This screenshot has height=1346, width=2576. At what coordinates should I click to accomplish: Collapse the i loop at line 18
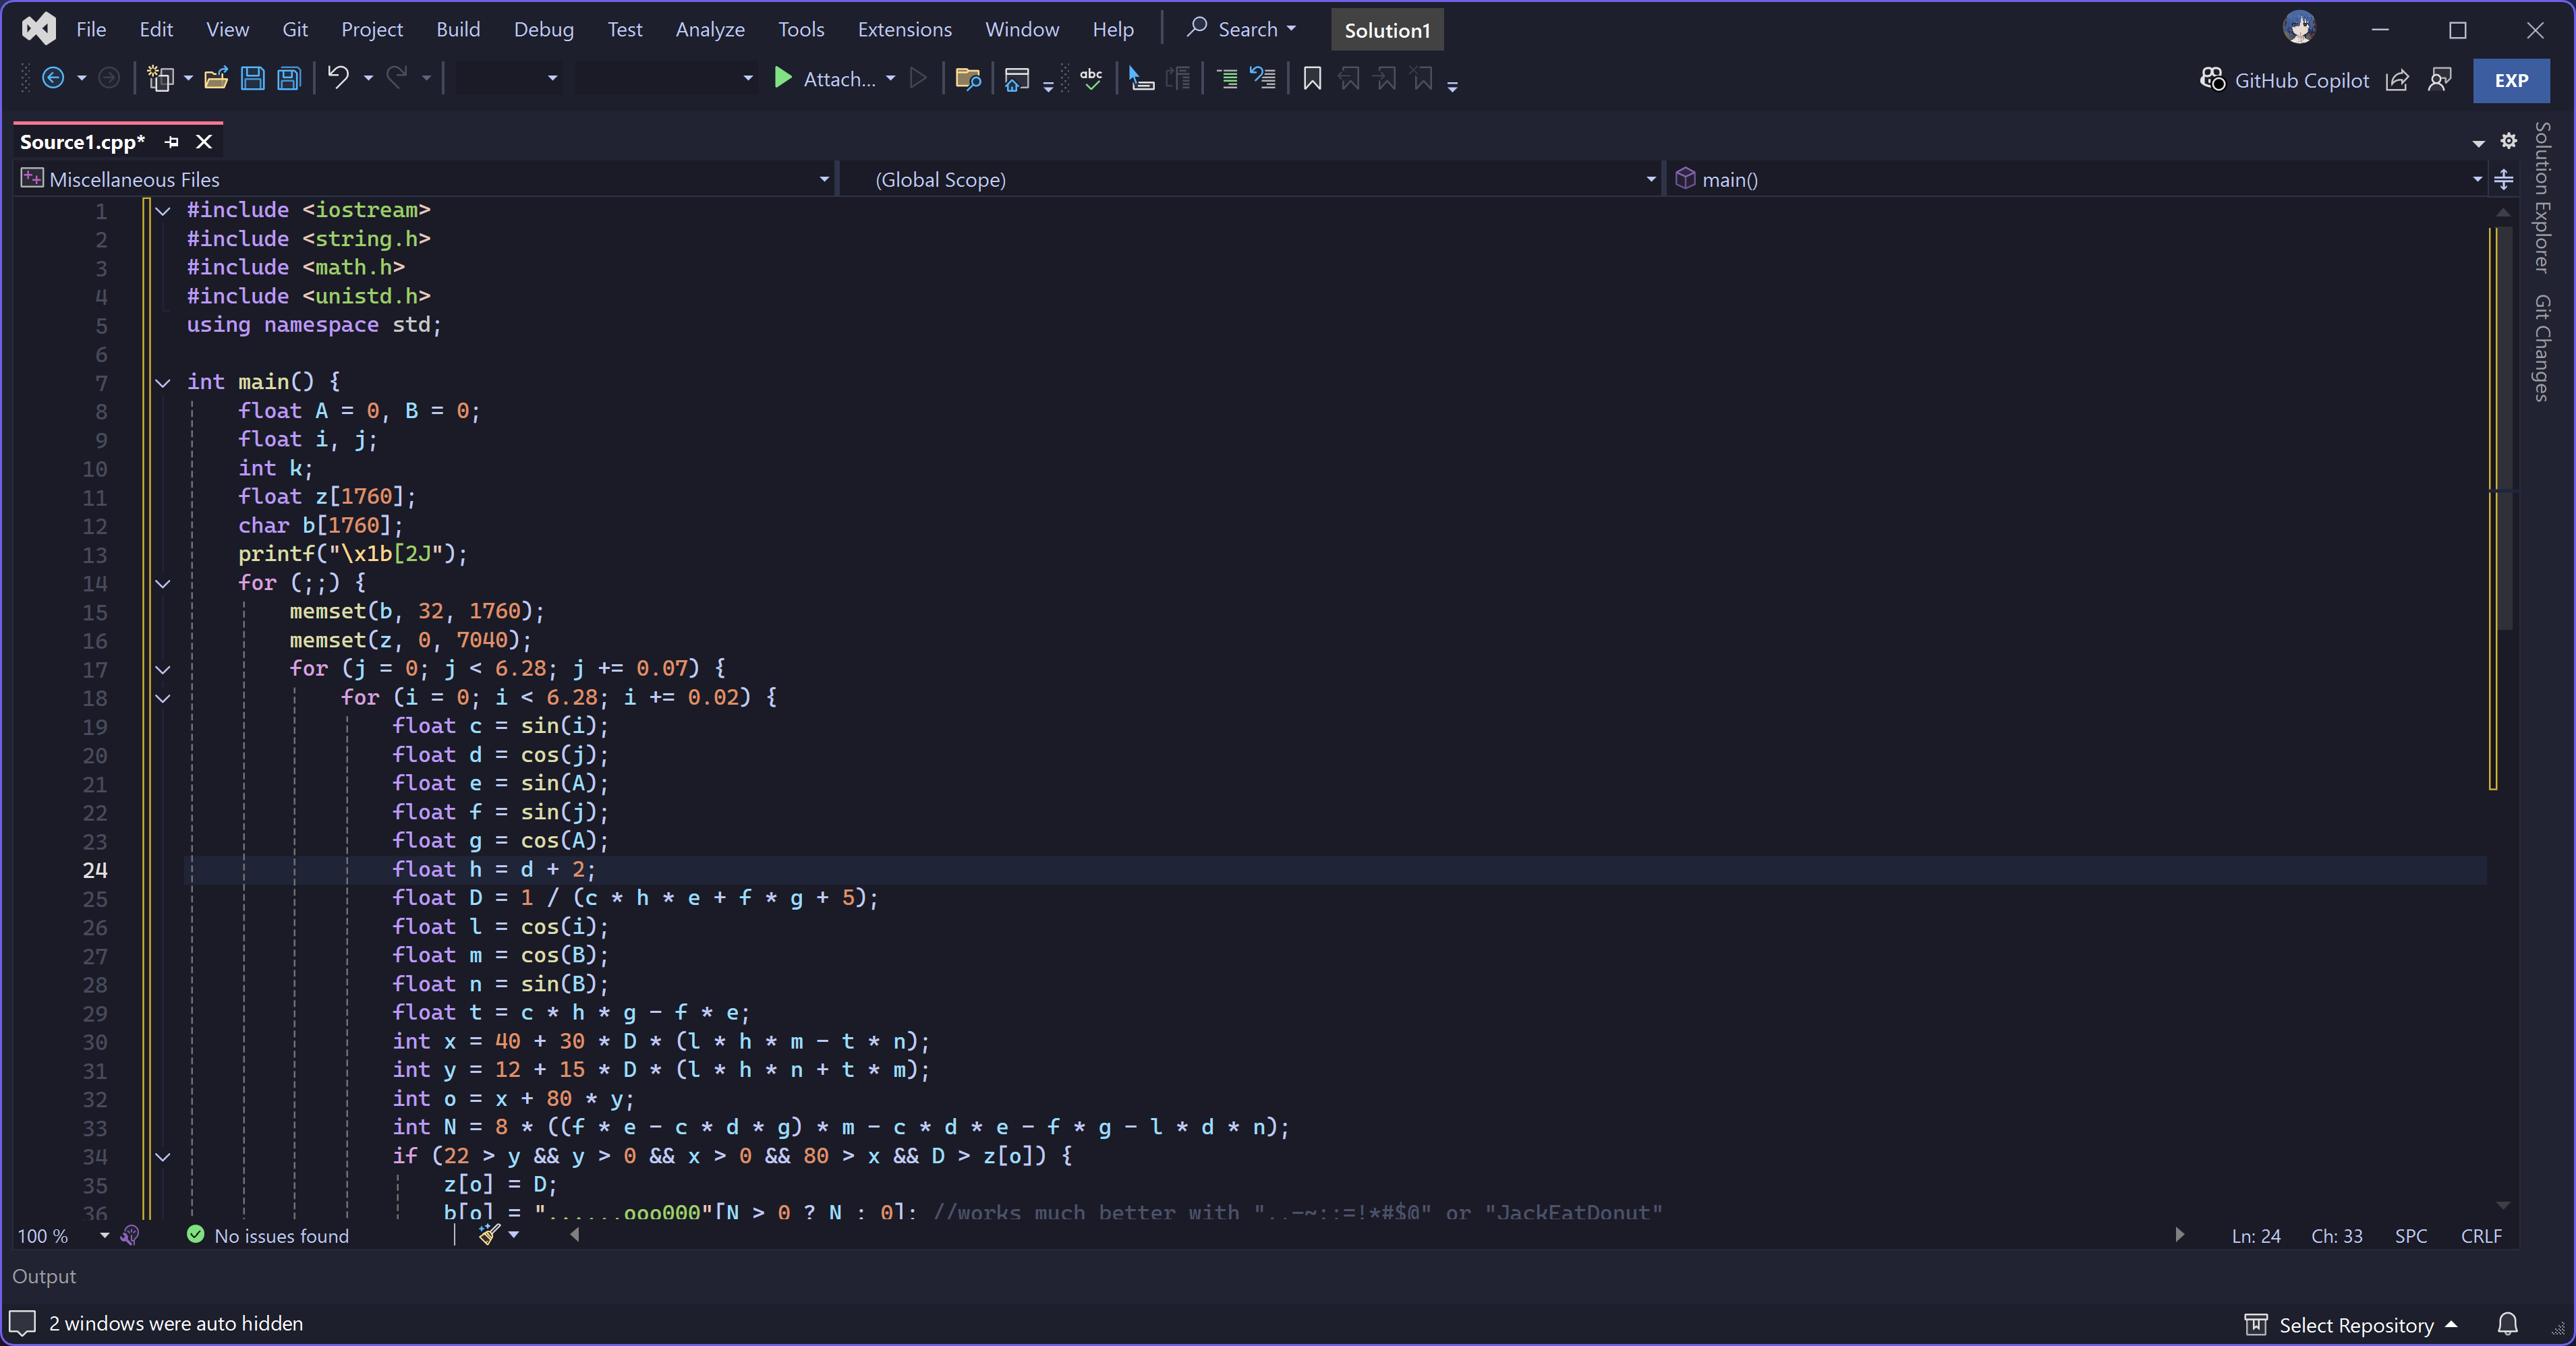[x=162, y=699]
